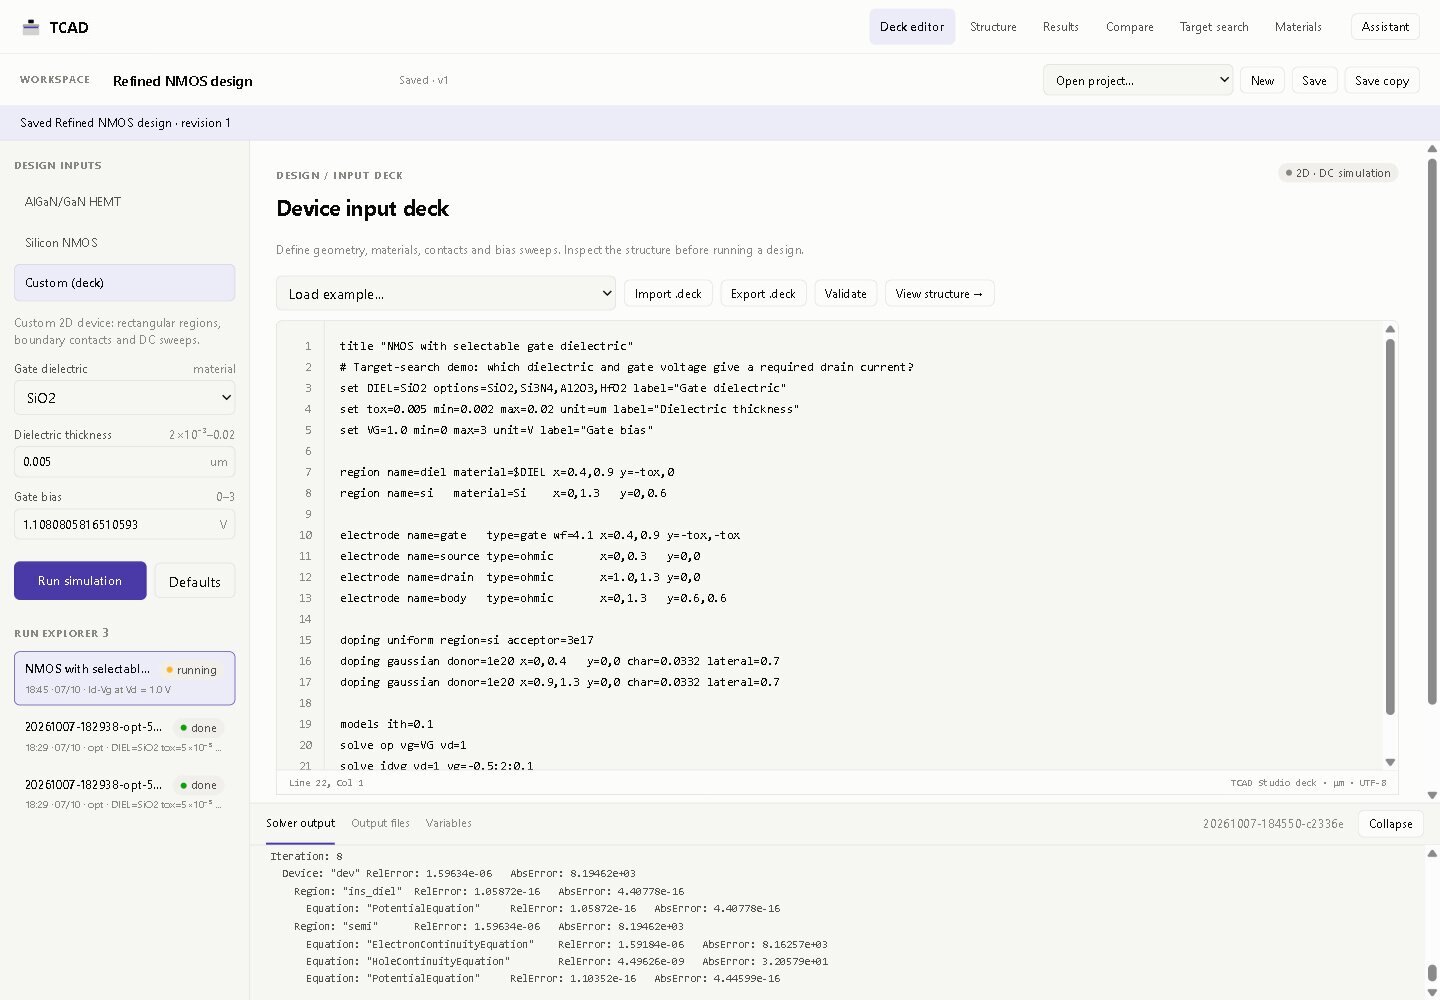
Task: Click the line 19 models ith=0.1 text
Action: pyautogui.click(x=386, y=724)
